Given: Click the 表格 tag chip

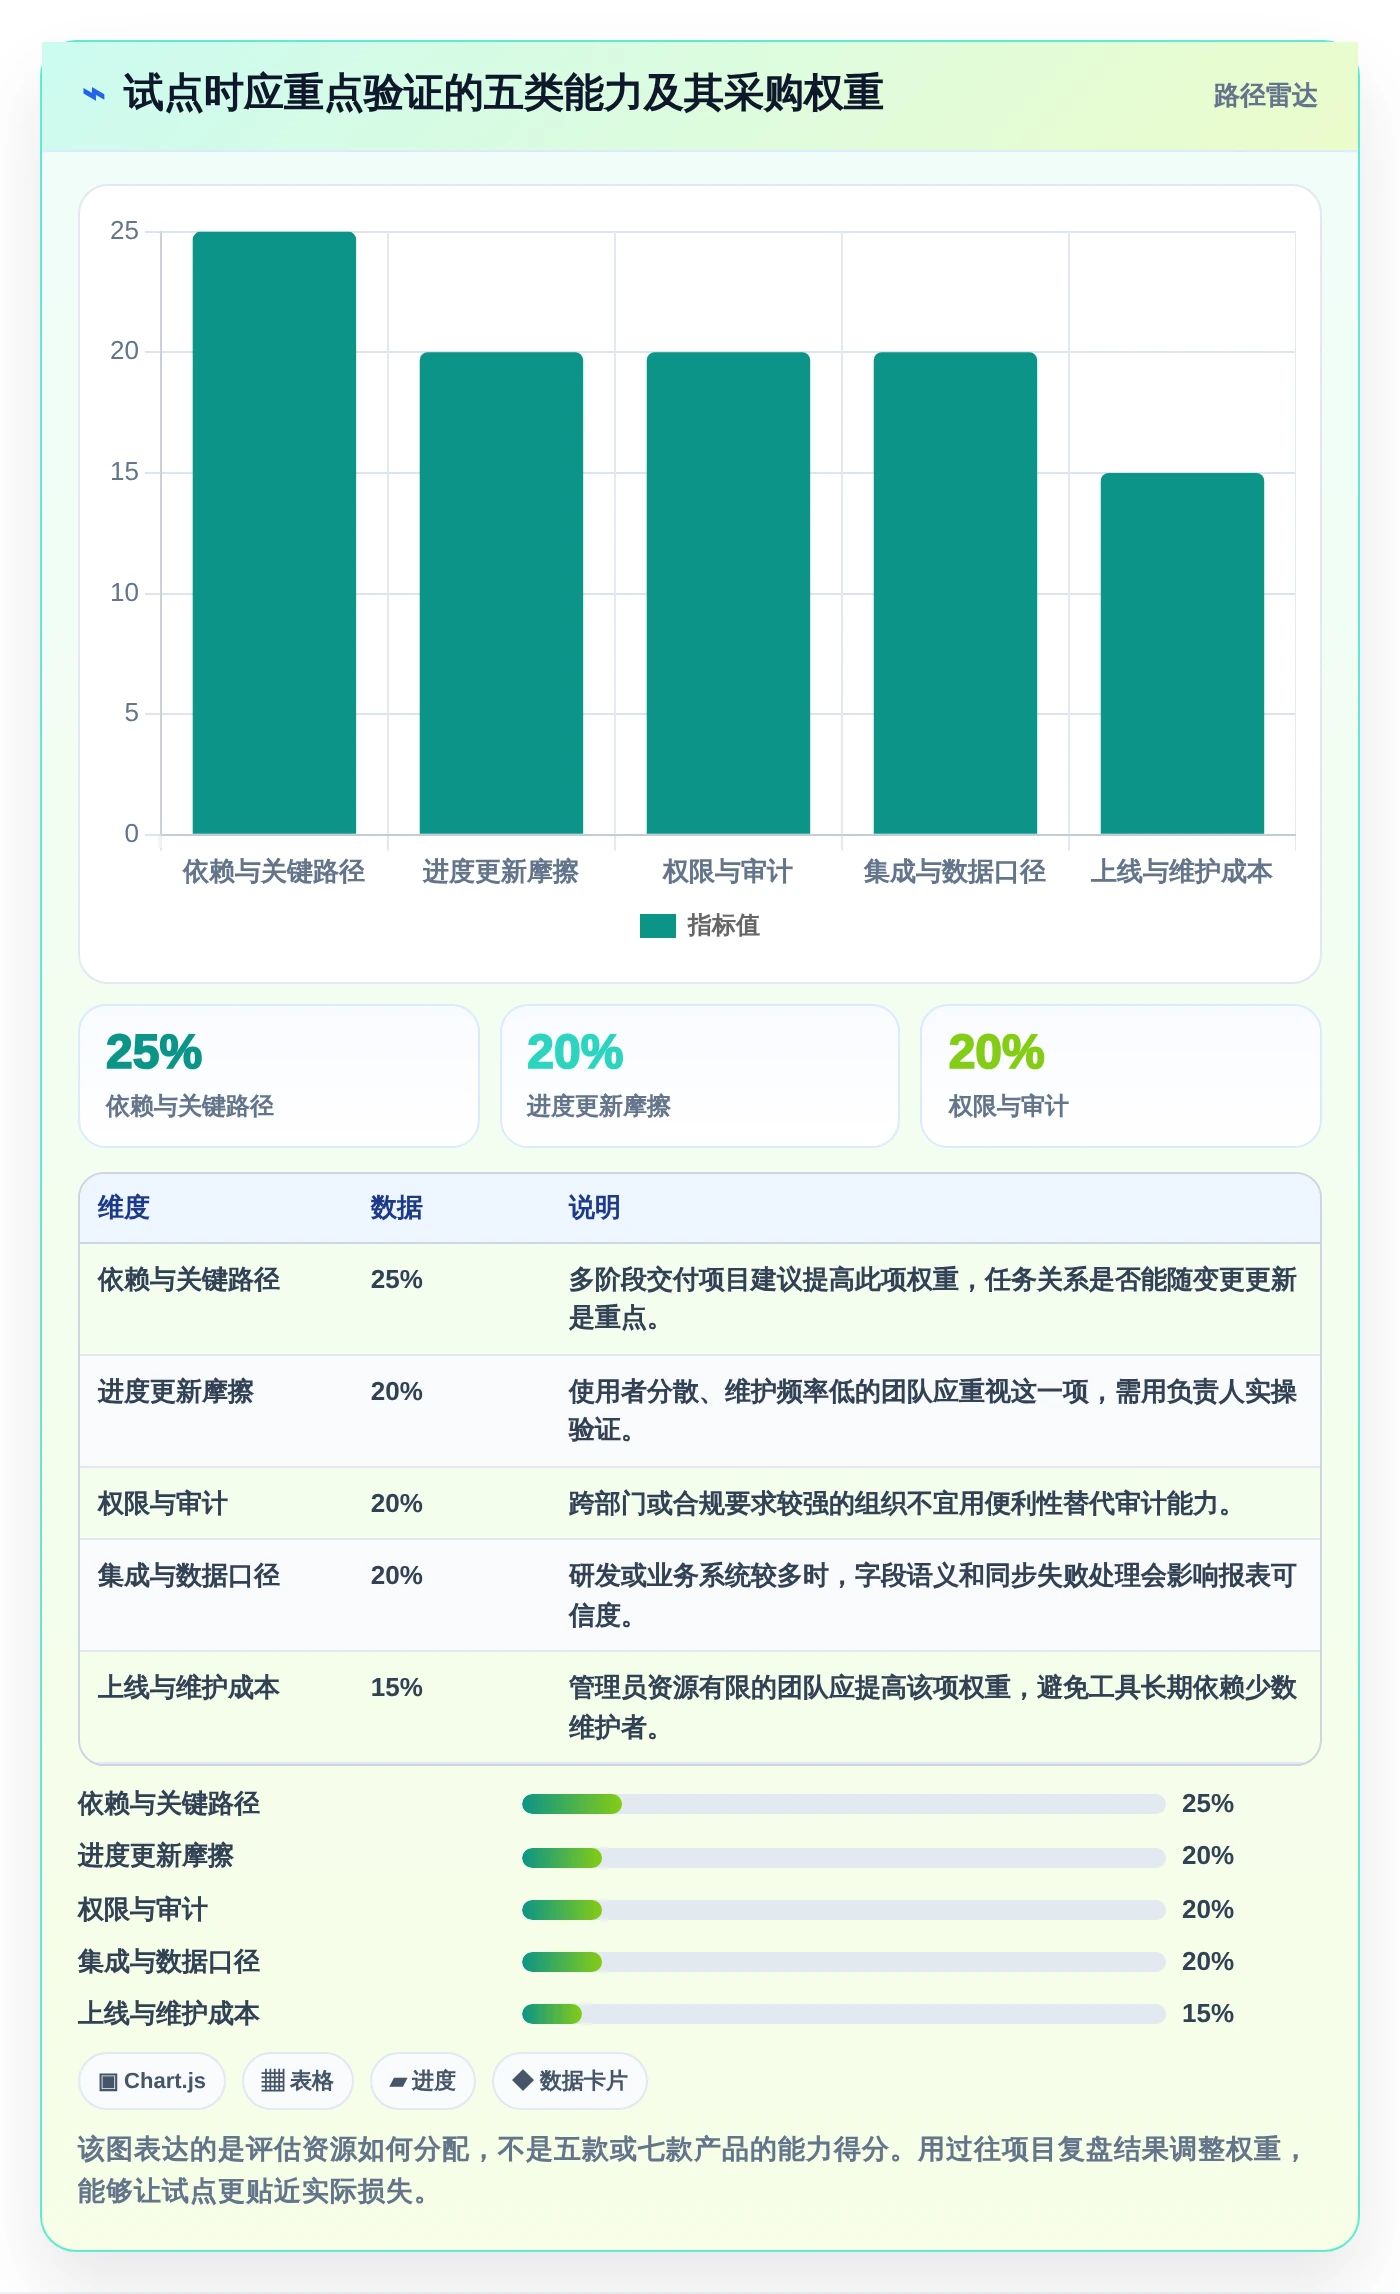Looking at the screenshot, I should 297,2081.
